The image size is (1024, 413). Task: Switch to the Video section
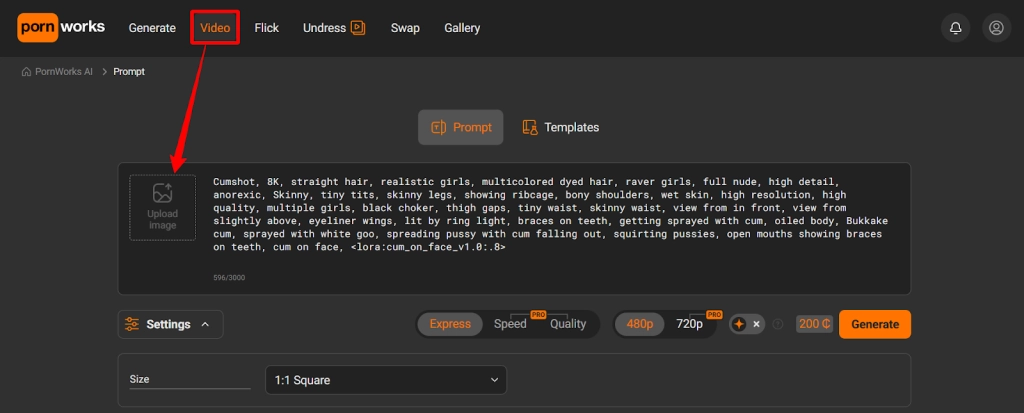[215, 28]
